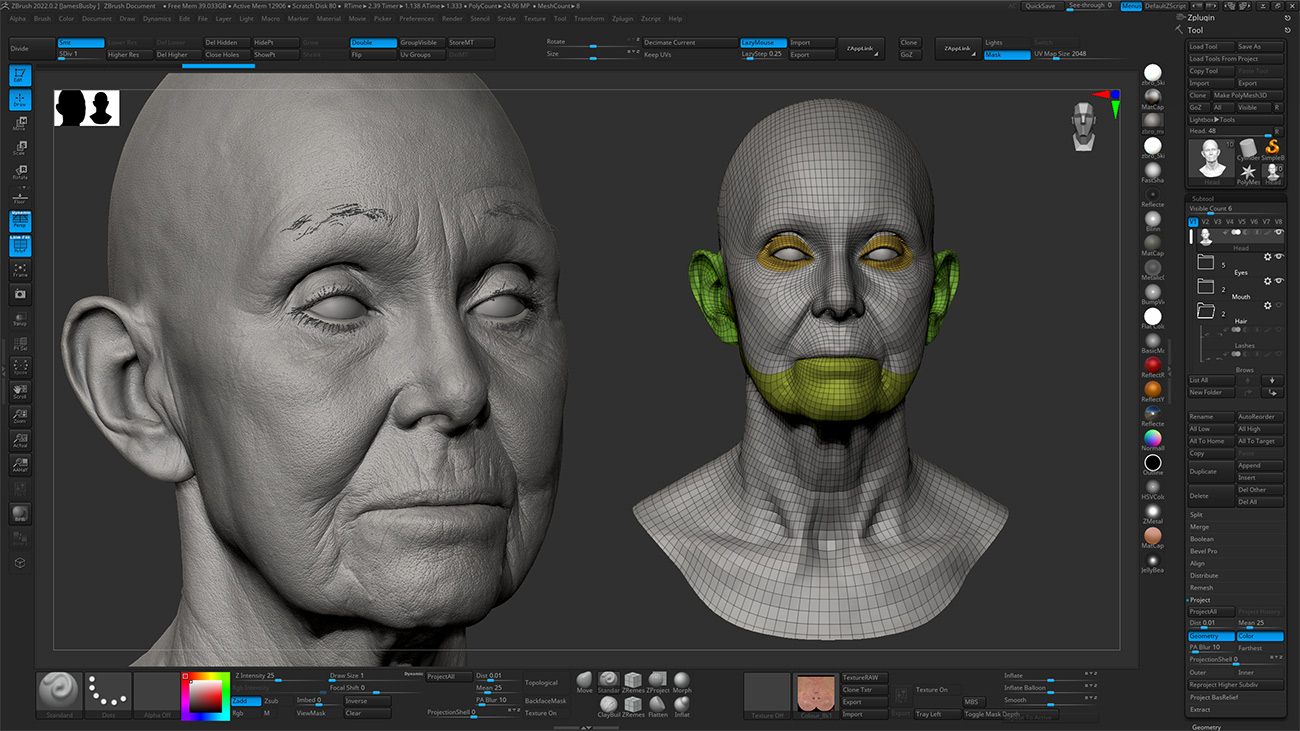The width and height of the screenshot is (1300, 731).
Task: Pick the Morph brush icon
Action: (x=682, y=682)
